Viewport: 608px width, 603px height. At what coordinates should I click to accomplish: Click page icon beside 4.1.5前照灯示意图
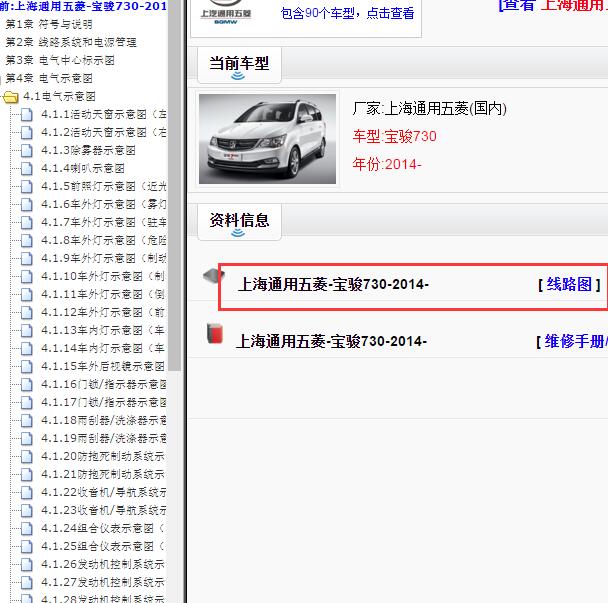26,187
